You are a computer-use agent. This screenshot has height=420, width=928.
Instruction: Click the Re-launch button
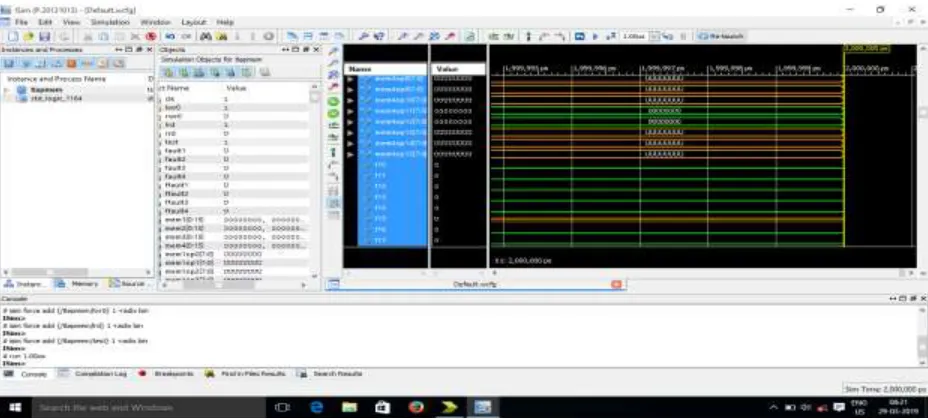720,36
